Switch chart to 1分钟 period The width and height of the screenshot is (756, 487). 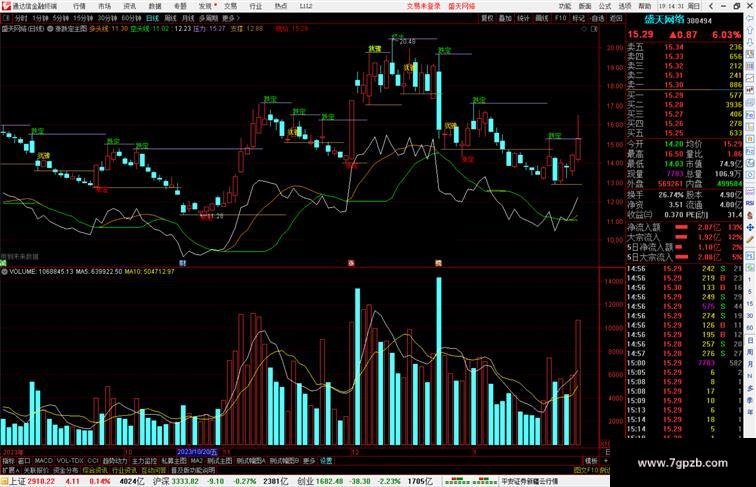tap(40, 18)
